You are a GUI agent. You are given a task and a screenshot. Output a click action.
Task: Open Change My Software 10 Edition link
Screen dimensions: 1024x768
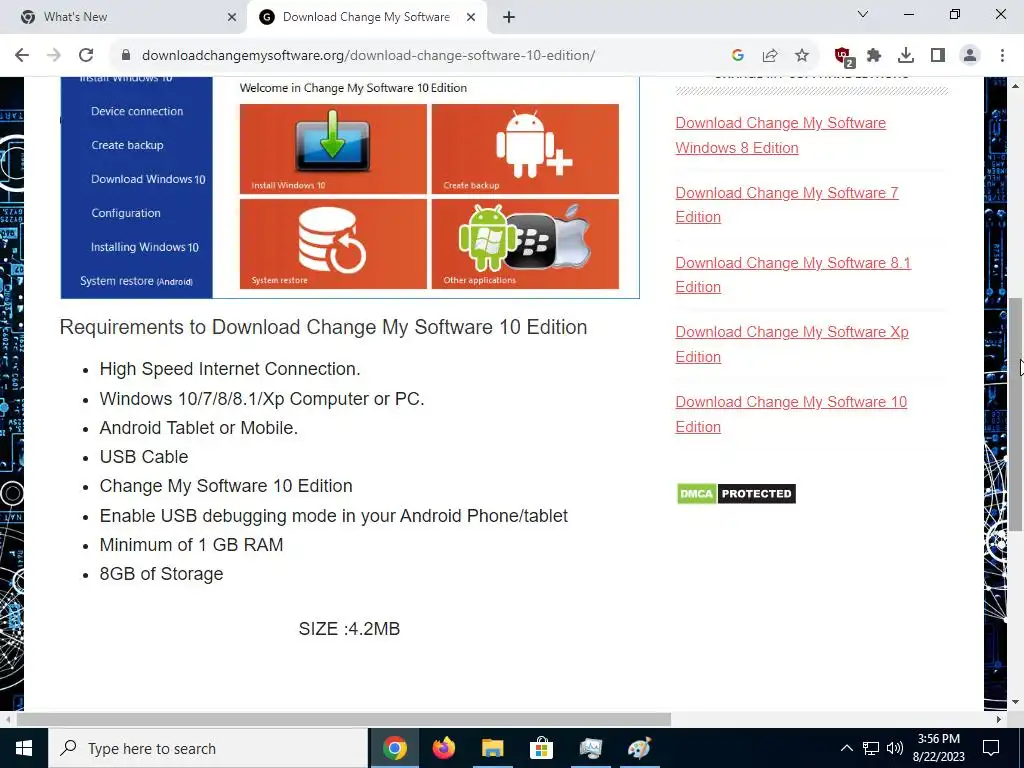point(791,414)
